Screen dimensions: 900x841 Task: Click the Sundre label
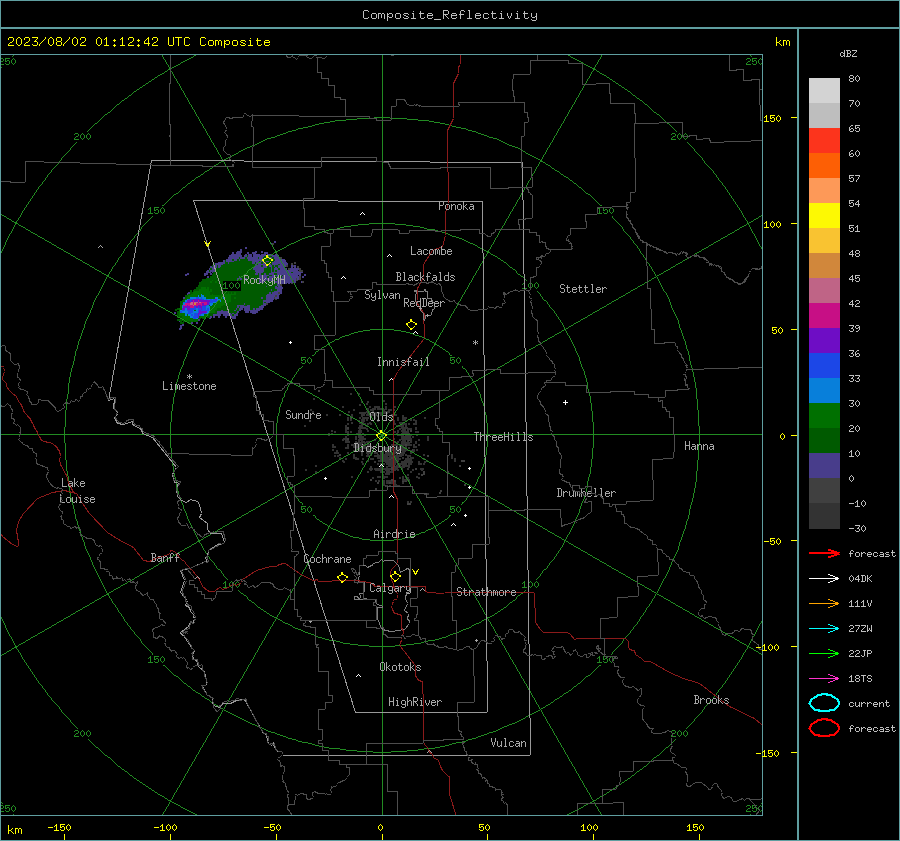pos(303,414)
